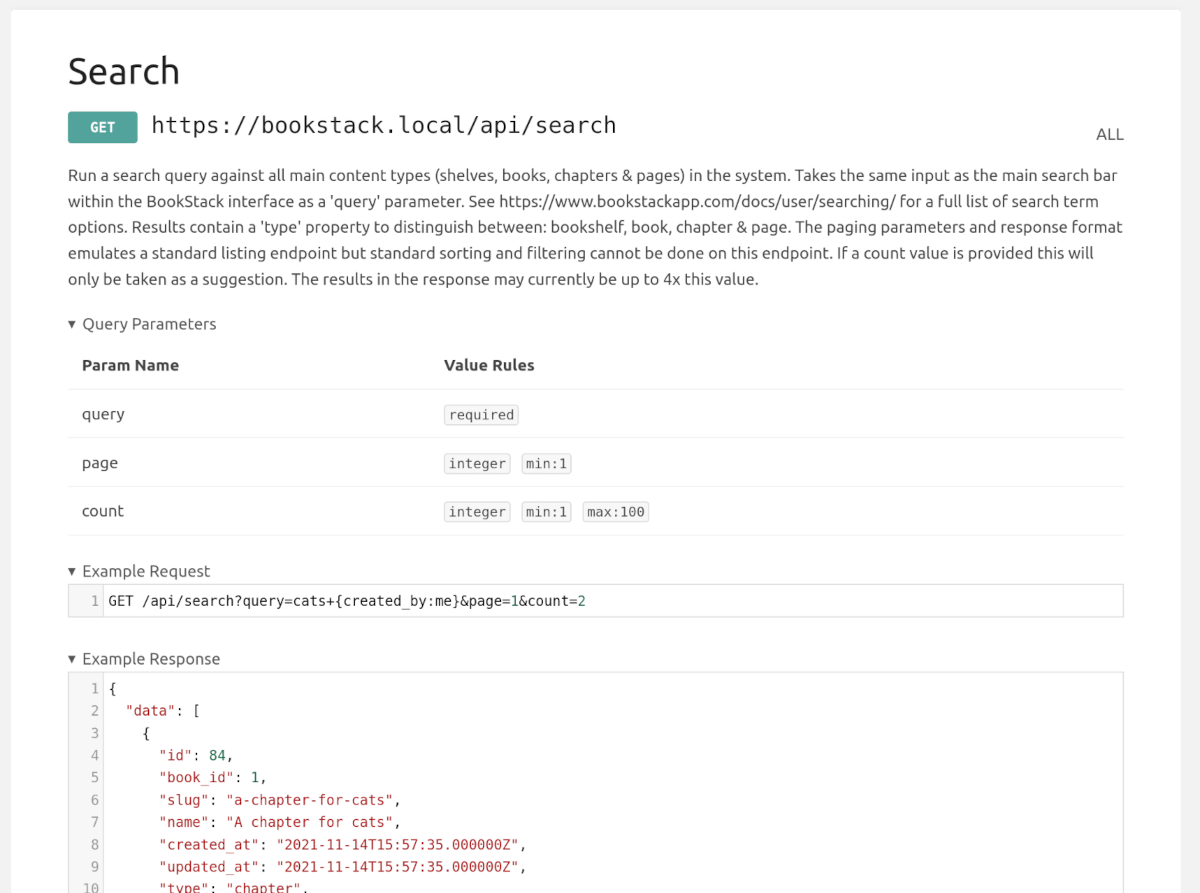The height and width of the screenshot is (893, 1200).
Task: Click the max:100 tag in count row
Action: tap(616, 512)
